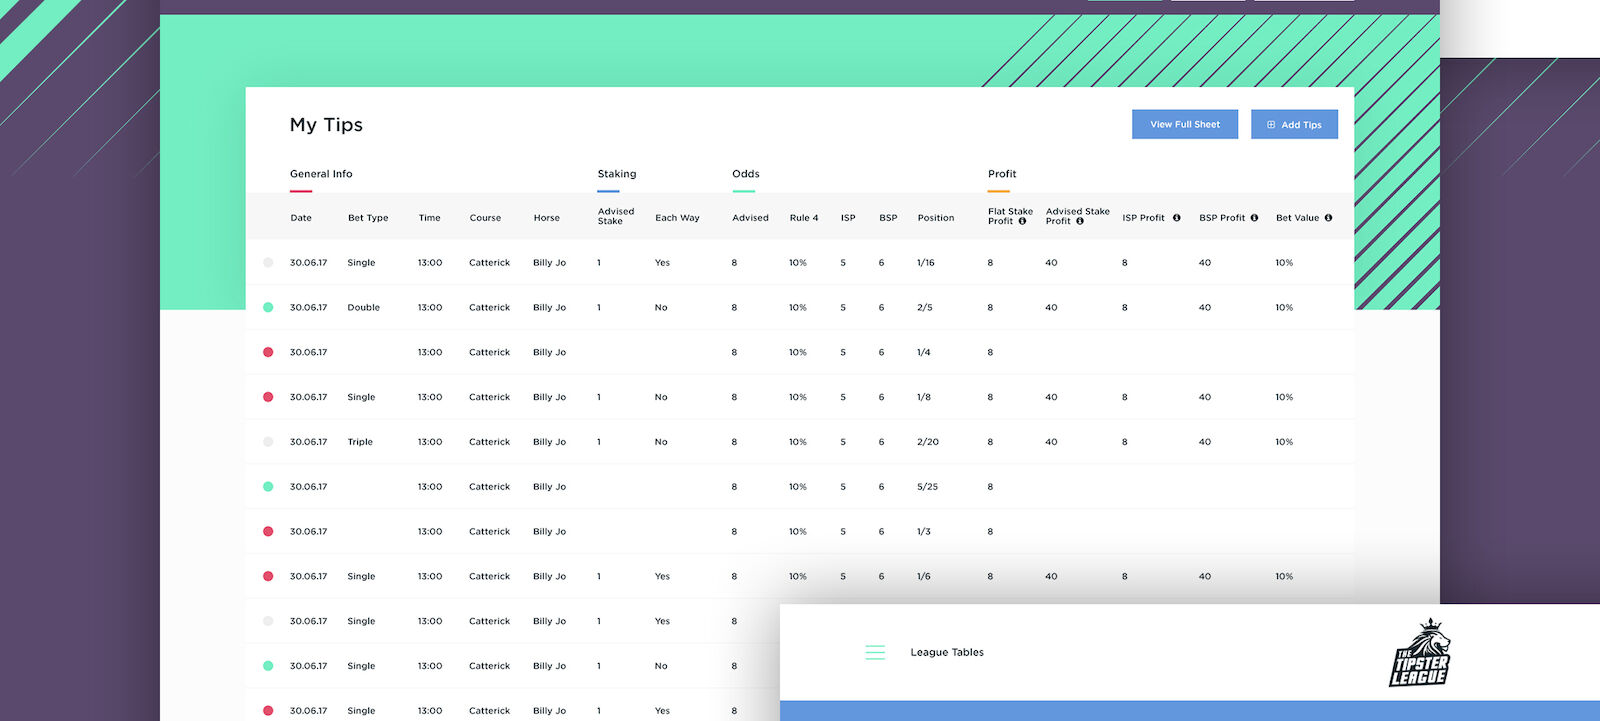Toggle the grey status dot on the Triple bet row

coord(268,442)
